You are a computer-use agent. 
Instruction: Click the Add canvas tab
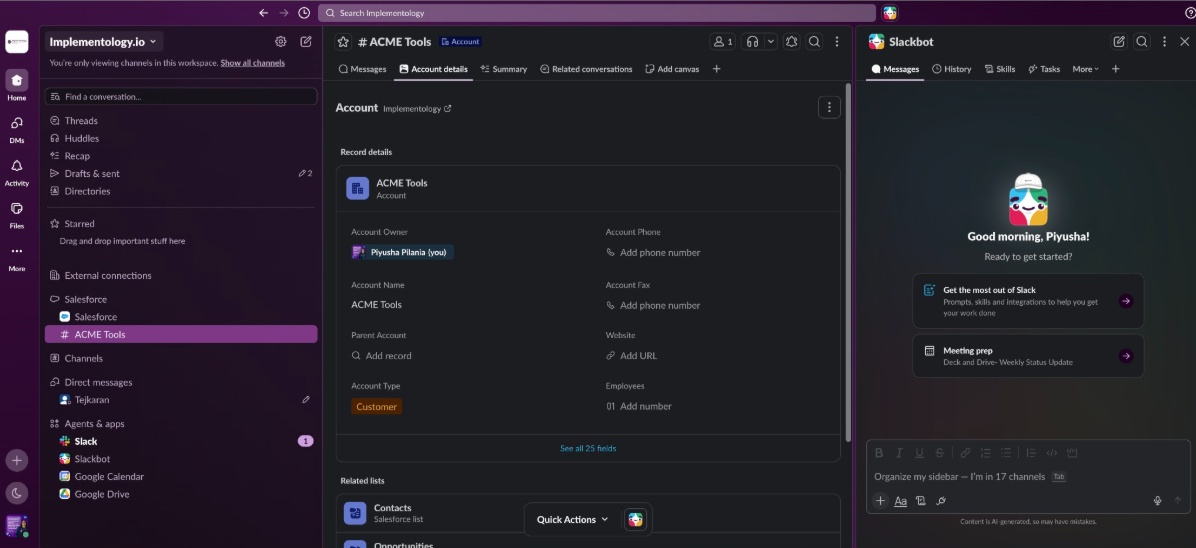coord(672,69)
